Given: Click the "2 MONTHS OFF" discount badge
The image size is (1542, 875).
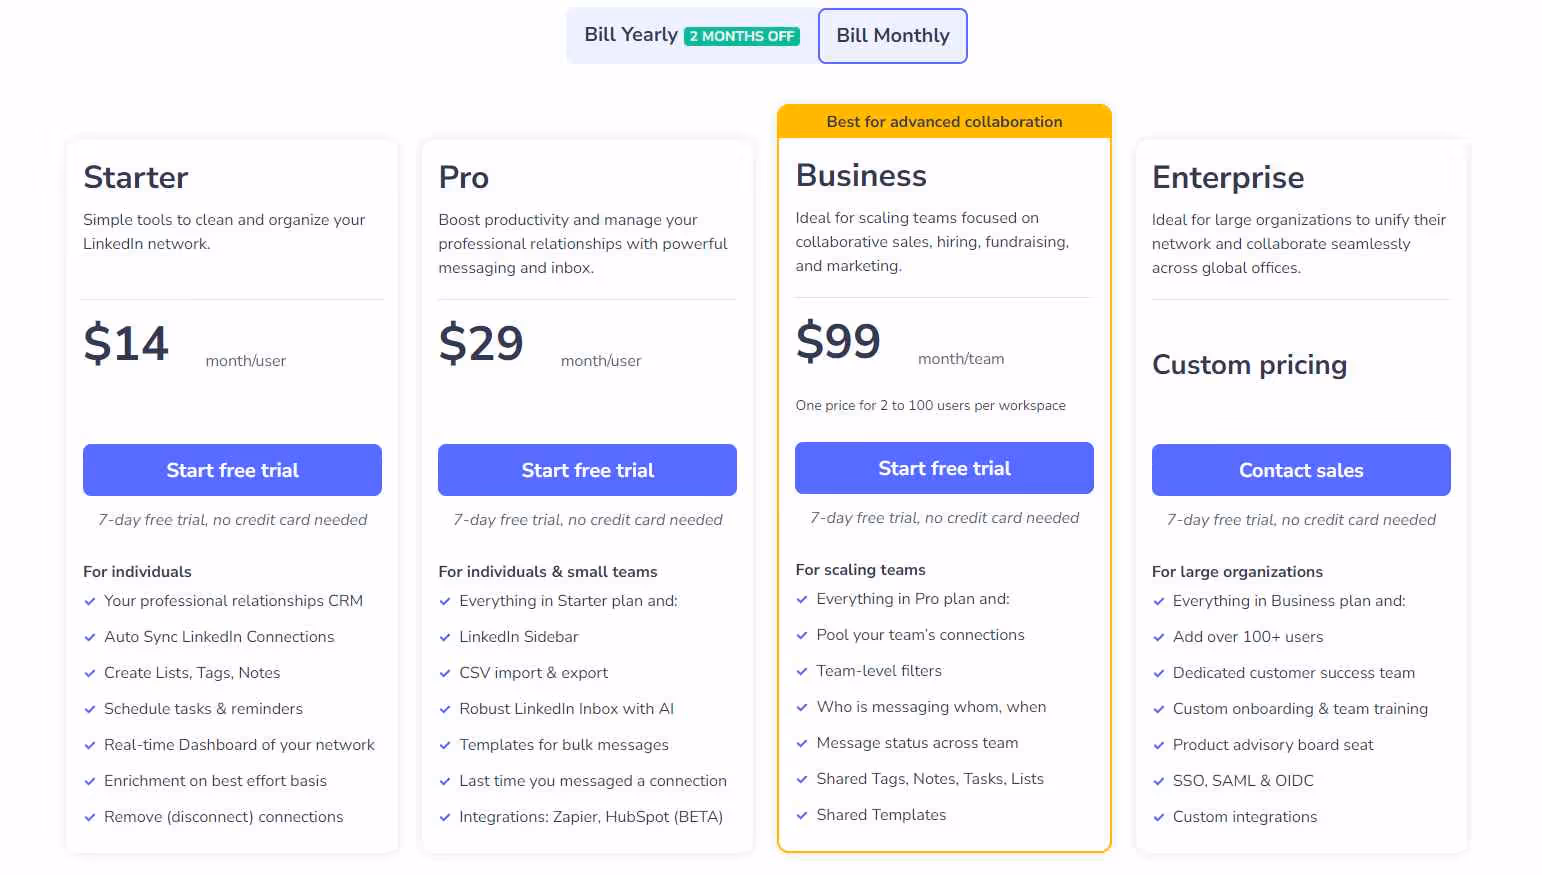Looking at the screenshot, I should point(742,35).
